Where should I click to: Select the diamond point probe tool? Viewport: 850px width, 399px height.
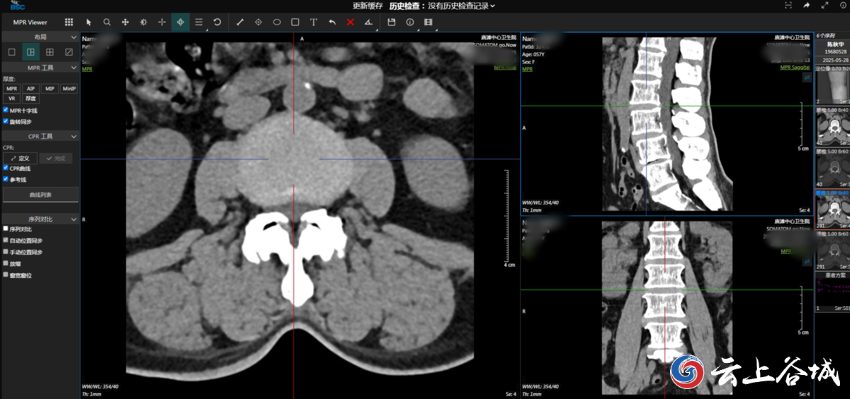click(x=259, y=22)
